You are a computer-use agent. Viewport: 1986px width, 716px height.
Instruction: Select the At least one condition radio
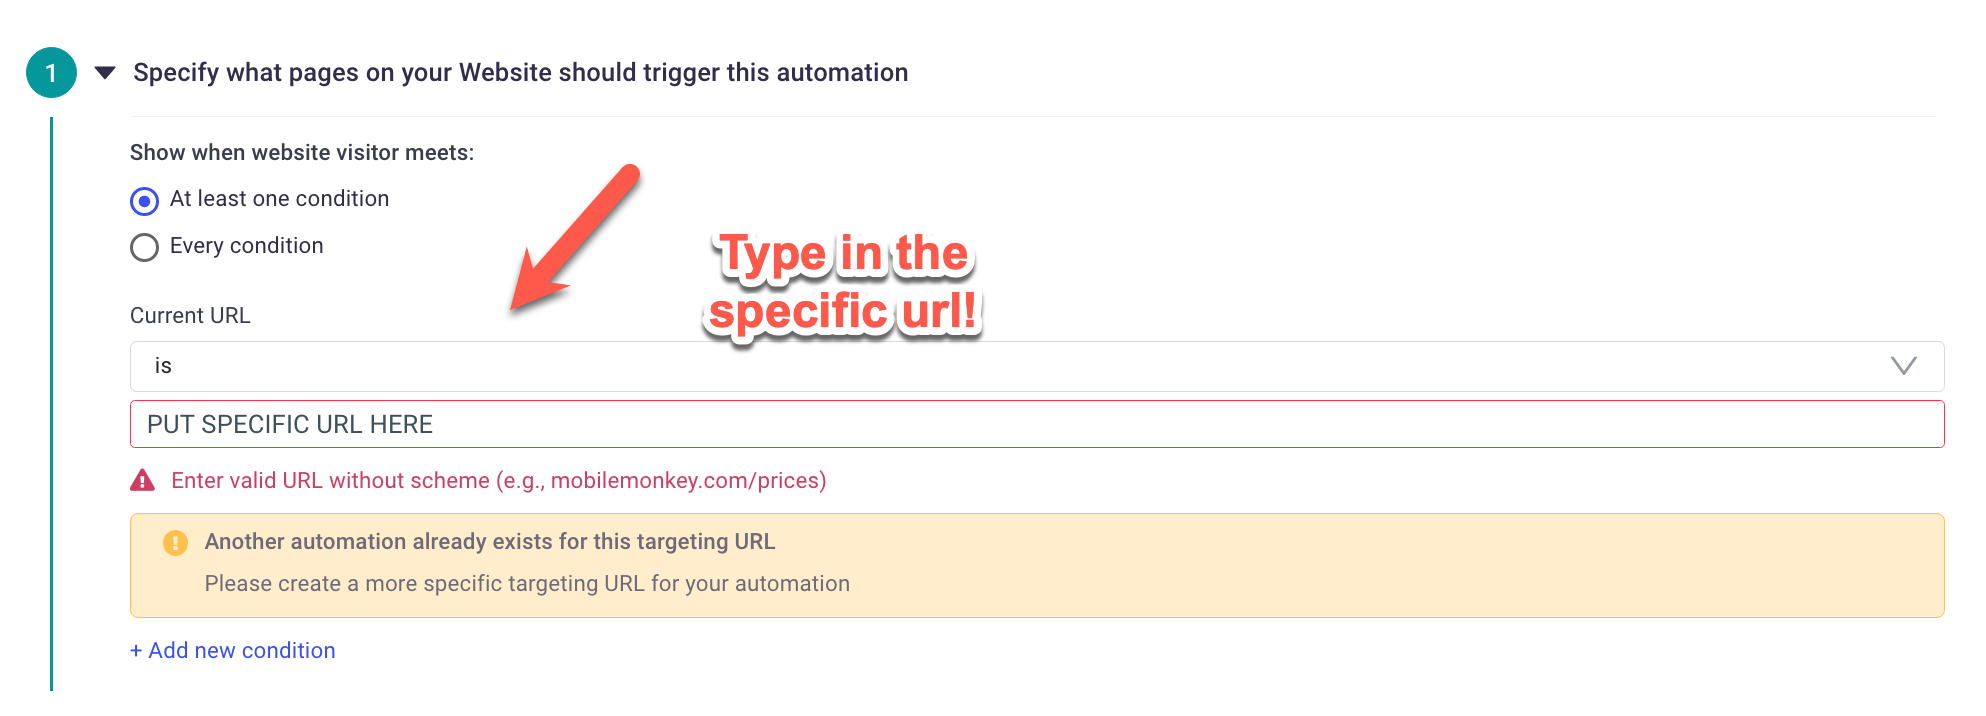click(x=145, y=201)
